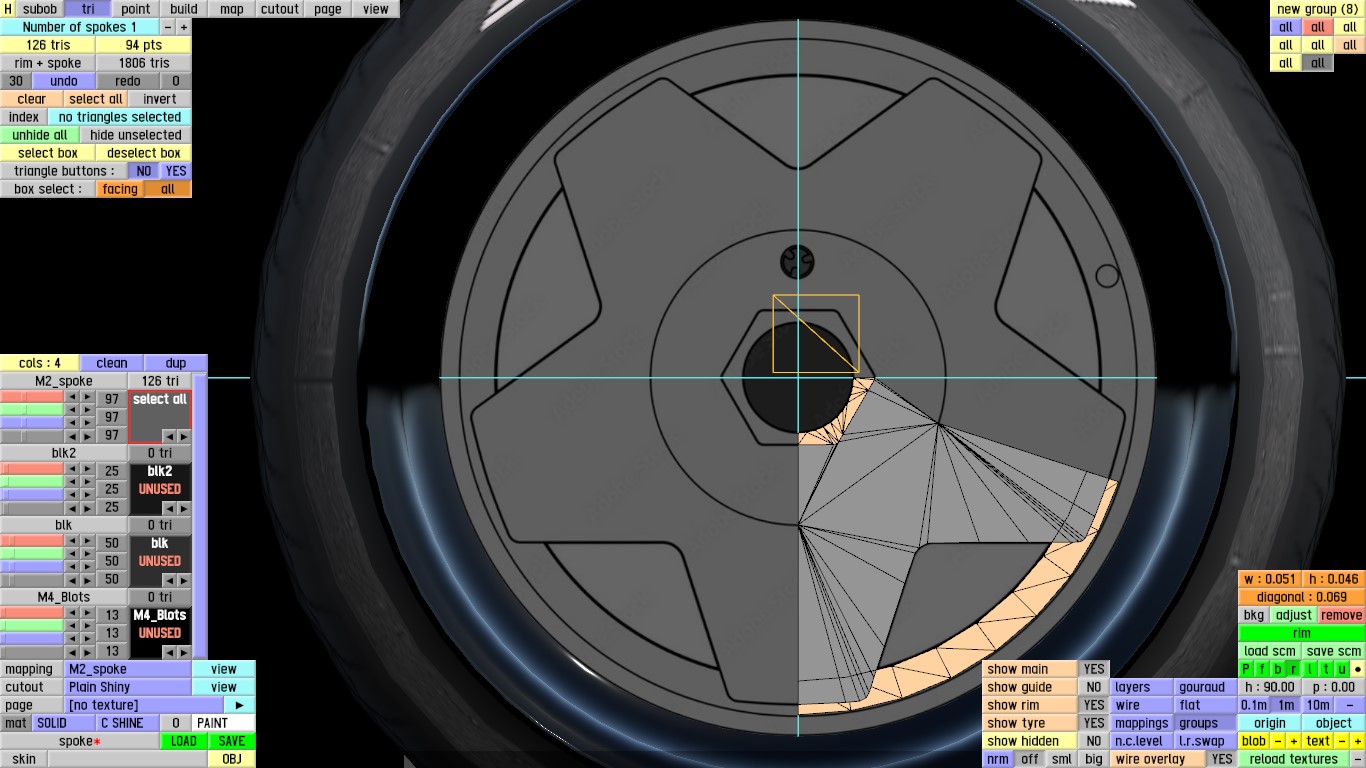Switch to the top page tab
The width and height of the screenshot is (1366, 768).
328,9
